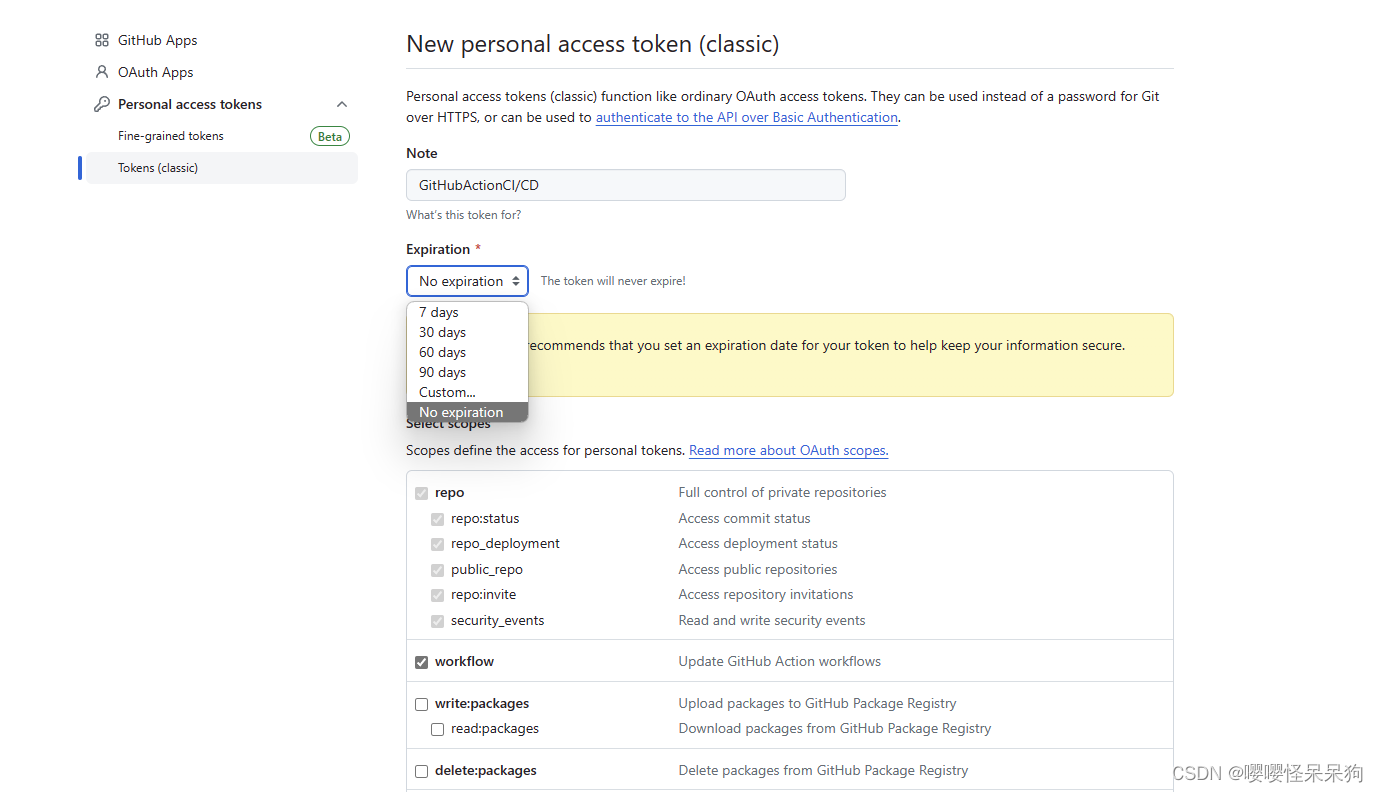Open the Basic Authentication documentation link
Image resolution: width=1378 pixels, height=792 pixels.
746,117
